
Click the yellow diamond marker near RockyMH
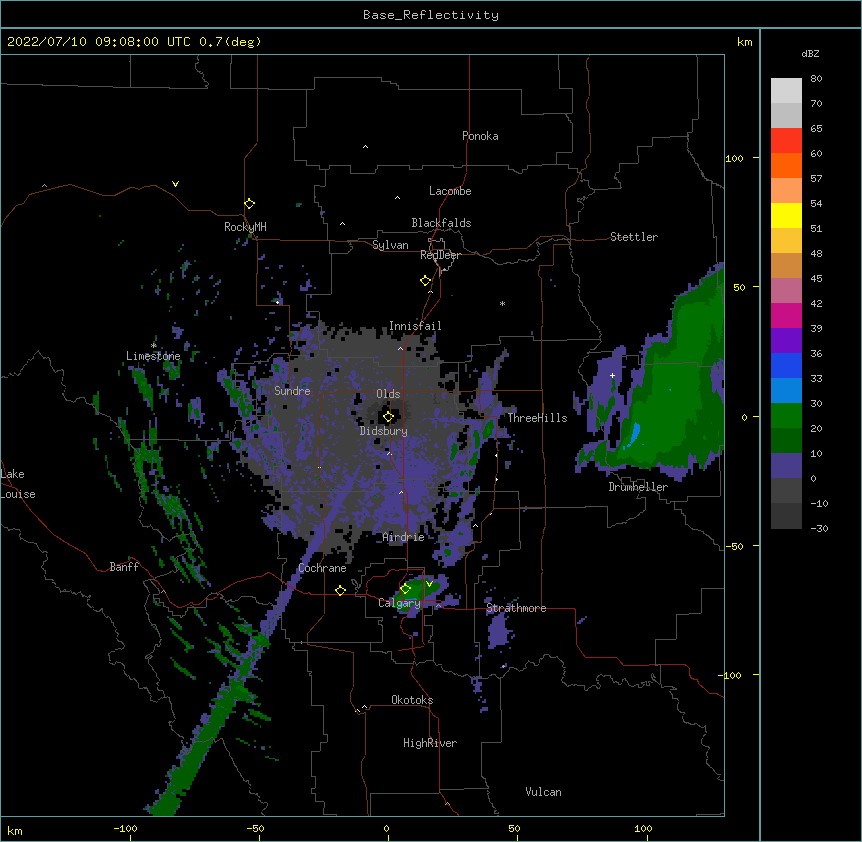(249, 203)
